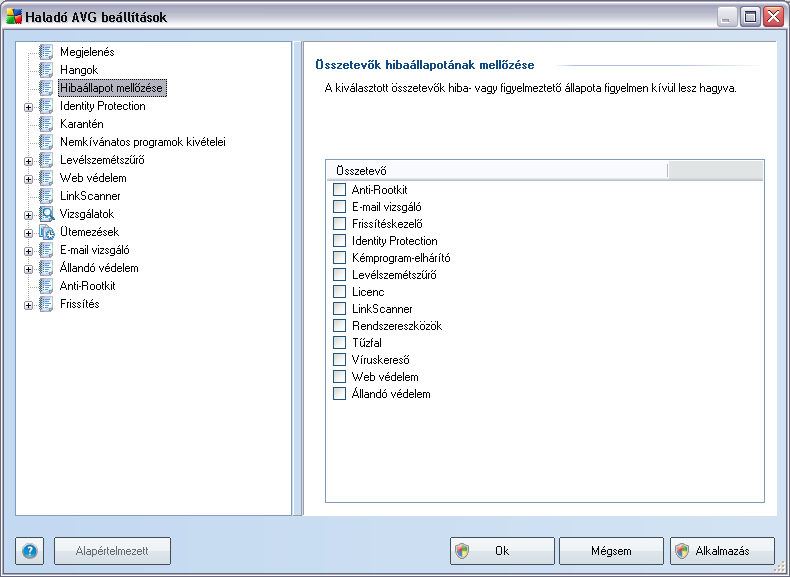The width and height of the screenshot is (790, 577).
Task: Toggle the LinkScanner component checkbox
Action: point(340,308)
